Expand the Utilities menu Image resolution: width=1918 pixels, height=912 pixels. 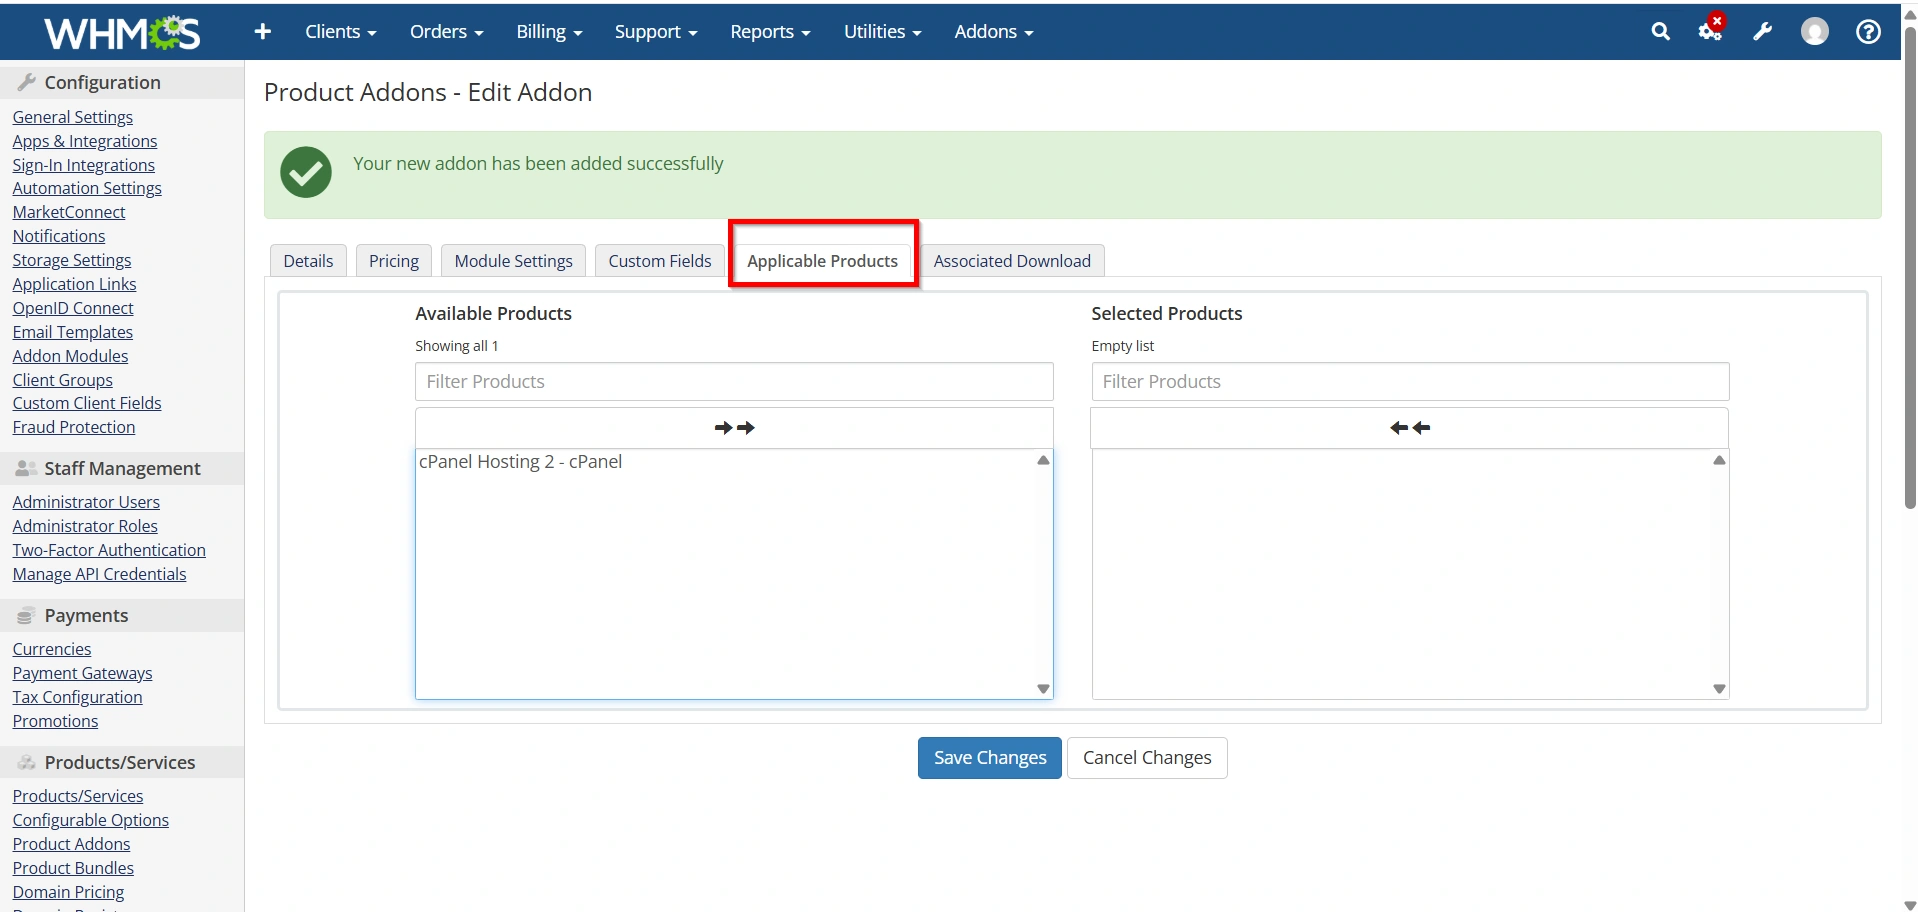click(x=882, y=32)
